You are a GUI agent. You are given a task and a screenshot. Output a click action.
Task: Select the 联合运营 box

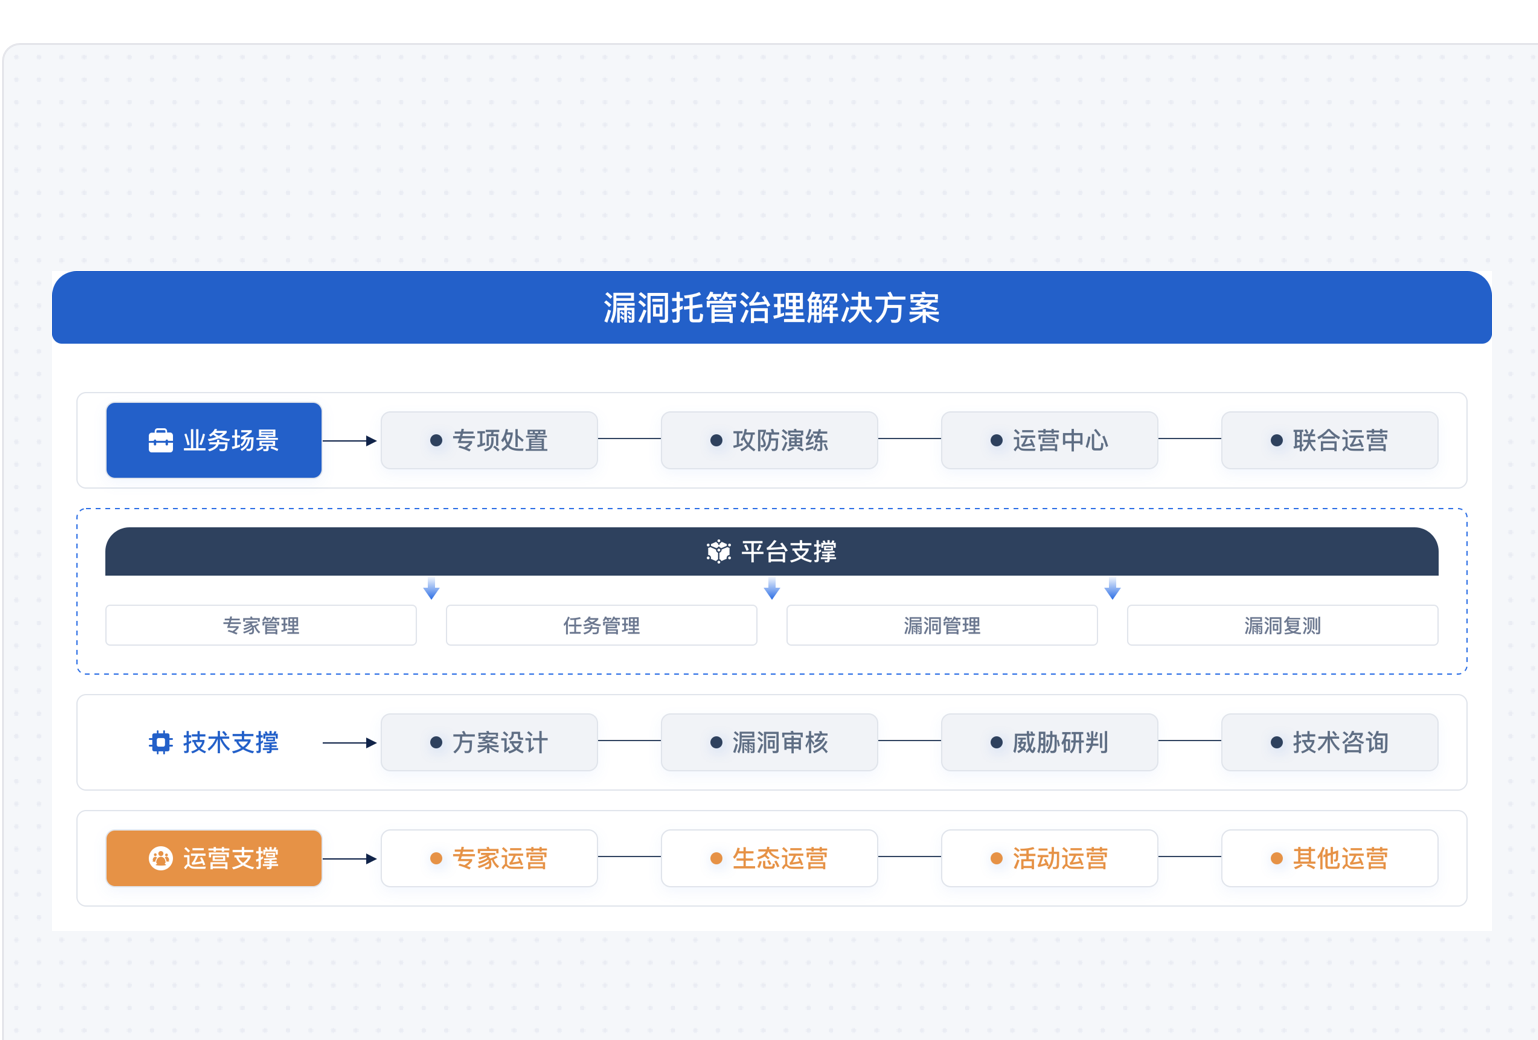tap(1329, 441)
